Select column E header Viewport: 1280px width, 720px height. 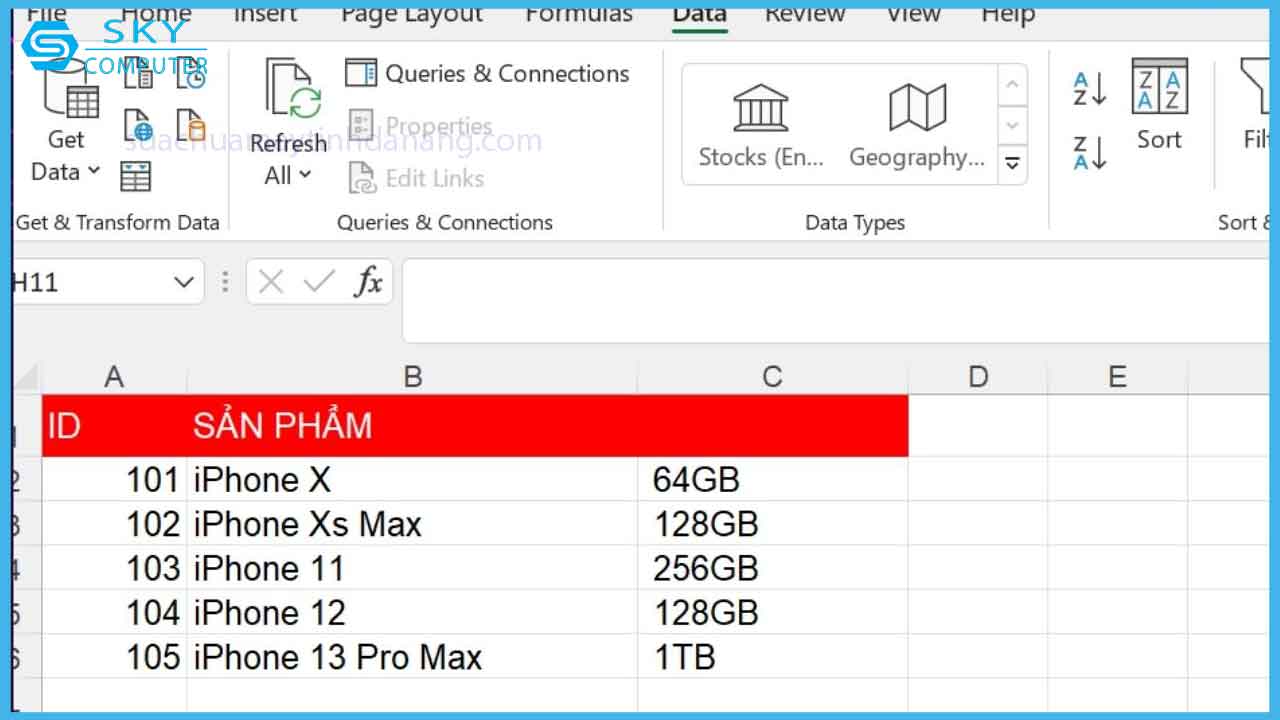coord(1117,377)
